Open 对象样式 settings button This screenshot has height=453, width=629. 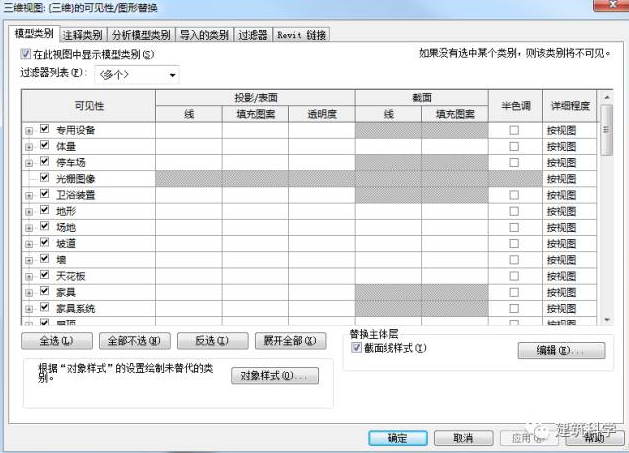[x=274, y=376]
